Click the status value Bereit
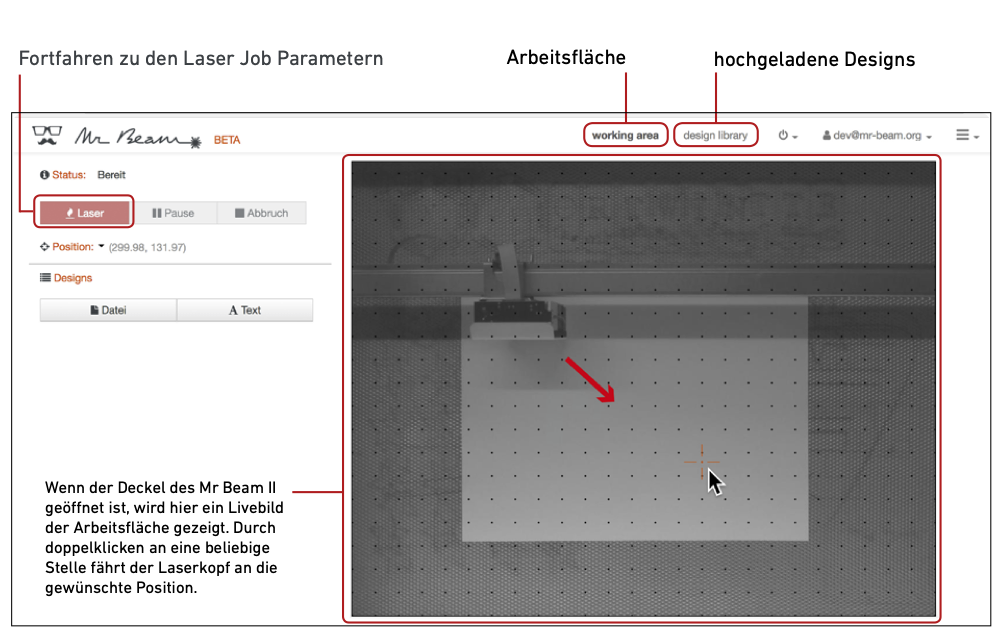Image resolution: width=1003 pixels, height=638 pixels. 111,175
